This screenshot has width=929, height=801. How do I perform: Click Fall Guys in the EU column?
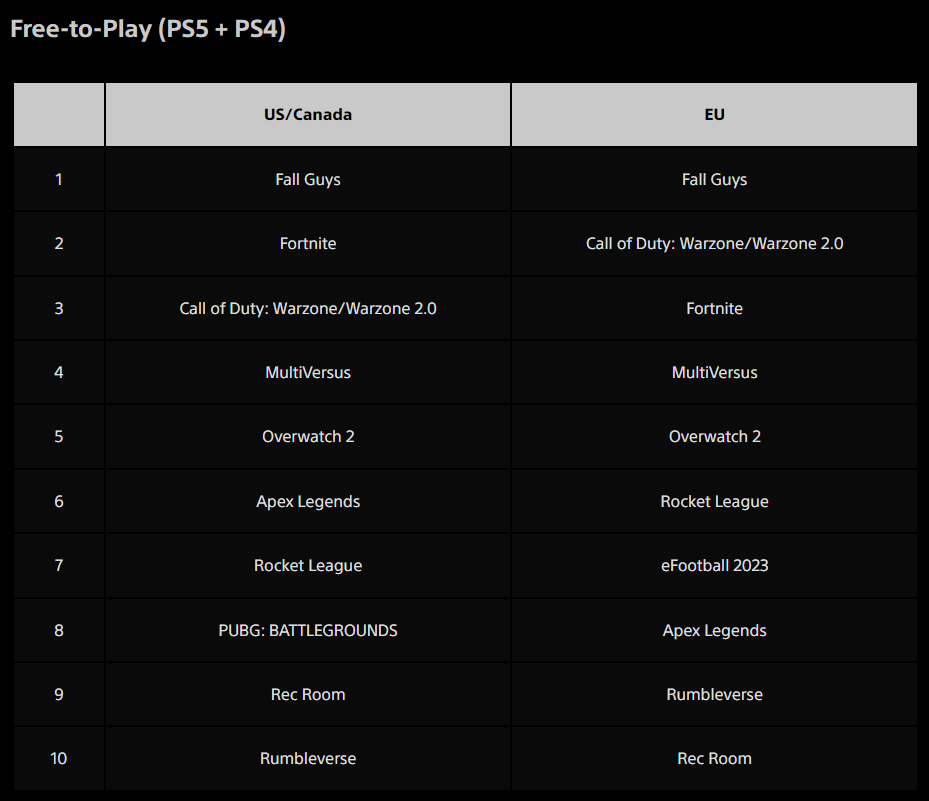[714, 180]
